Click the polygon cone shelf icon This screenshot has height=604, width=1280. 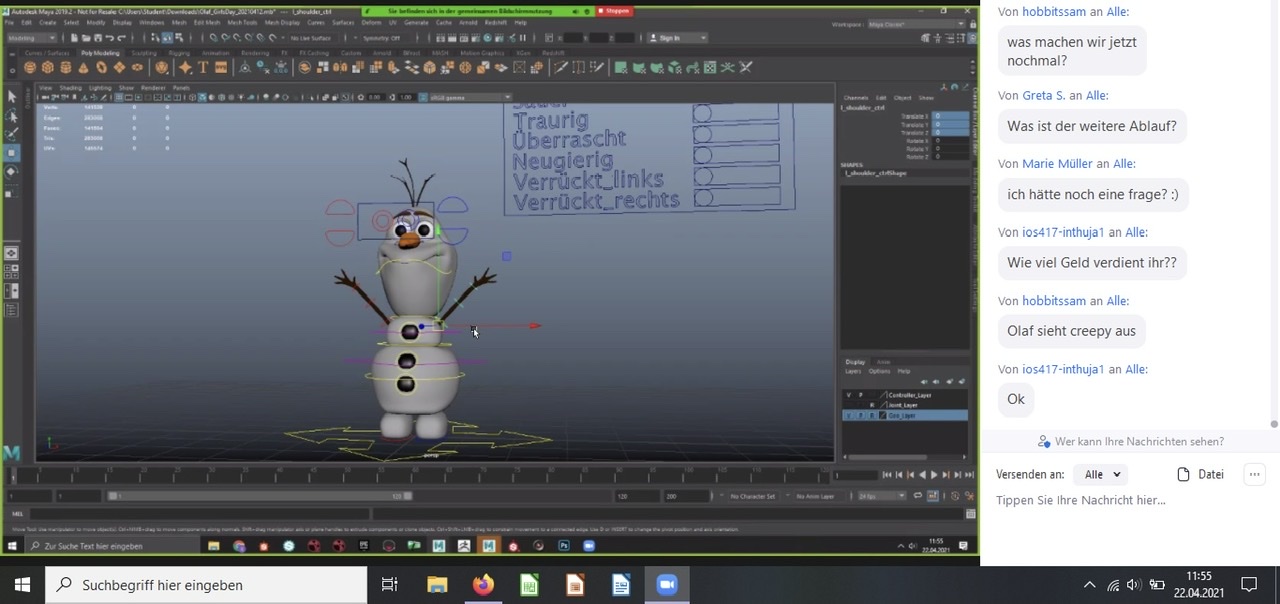point(83,67)
